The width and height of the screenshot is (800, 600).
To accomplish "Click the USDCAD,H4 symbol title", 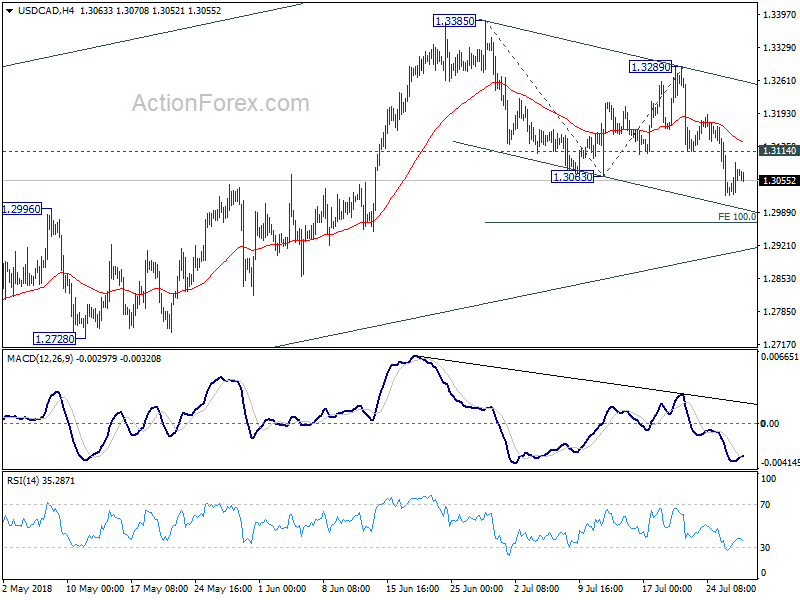I will [45, 10].
